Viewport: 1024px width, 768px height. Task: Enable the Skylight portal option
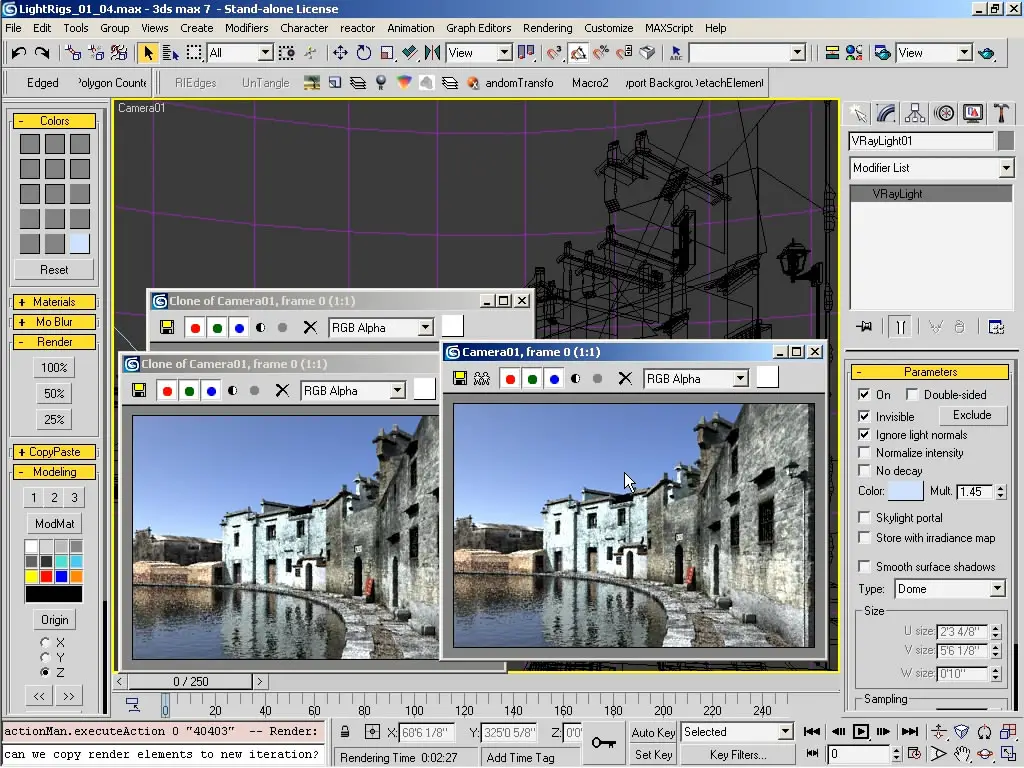[865, 518]
